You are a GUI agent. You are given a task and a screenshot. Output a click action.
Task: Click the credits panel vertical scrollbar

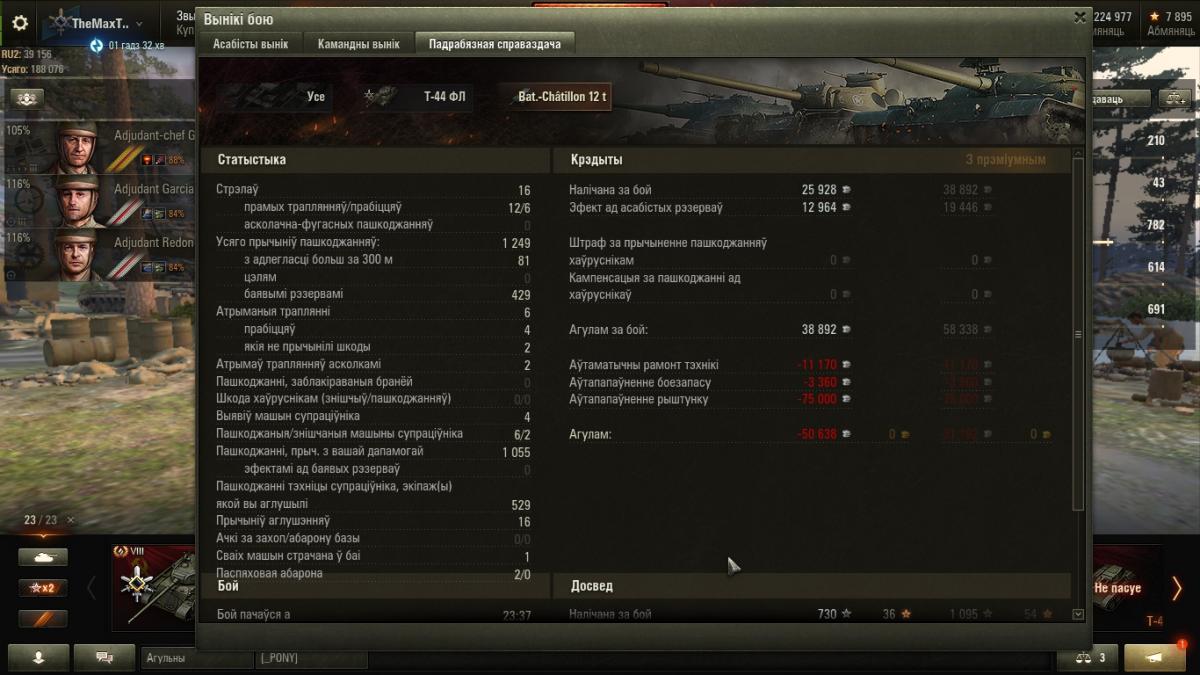(1077, 335)
